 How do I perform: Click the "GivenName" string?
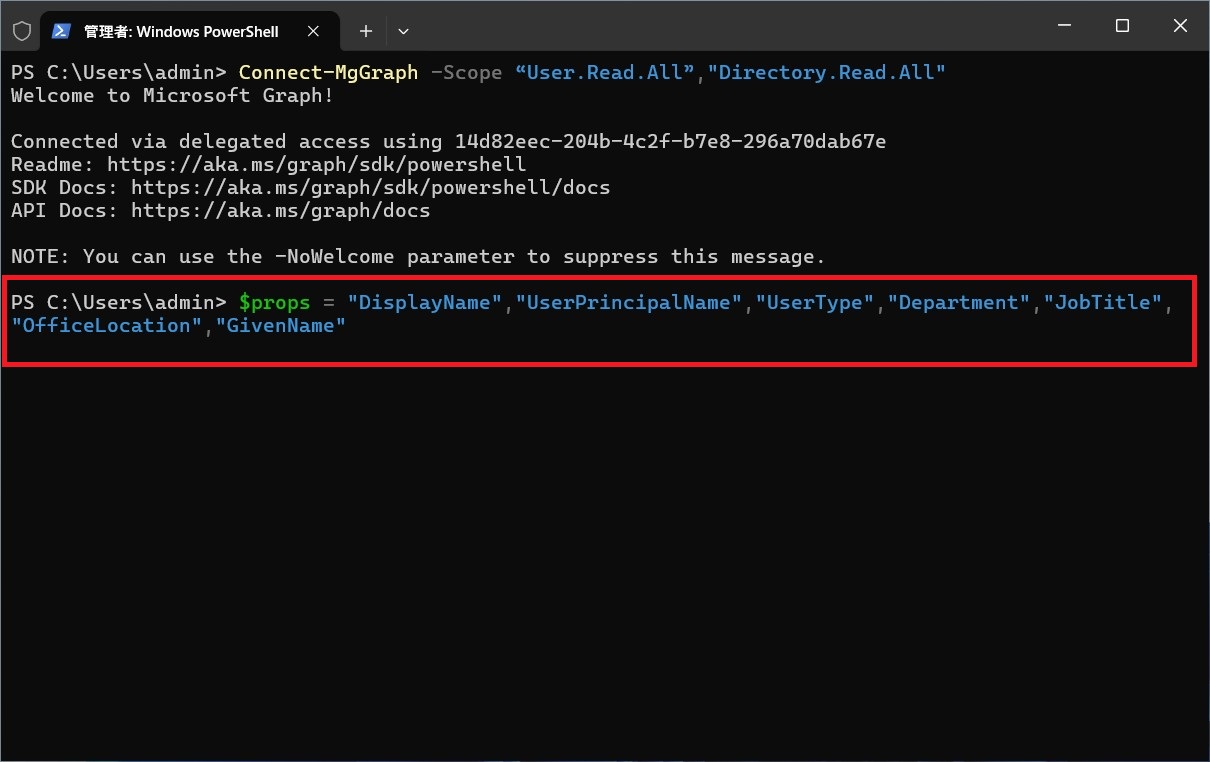point(280,325)
